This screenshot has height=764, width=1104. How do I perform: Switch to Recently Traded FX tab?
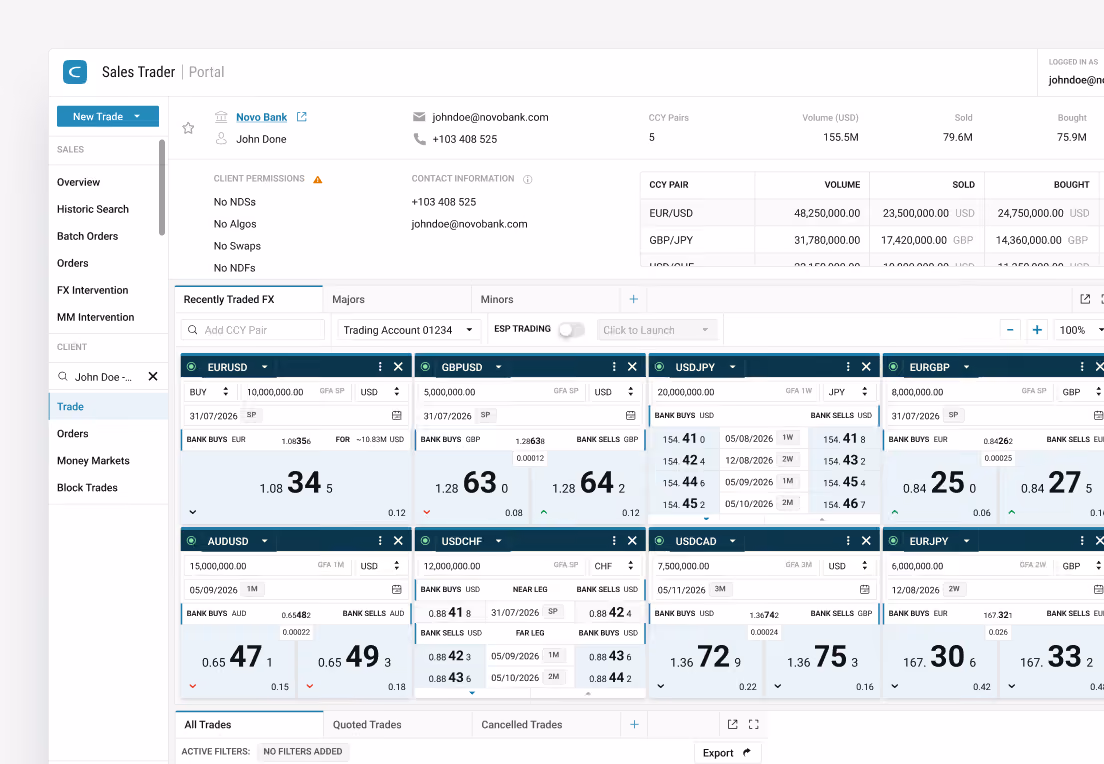pyautogui.click(x=249, y=299)
